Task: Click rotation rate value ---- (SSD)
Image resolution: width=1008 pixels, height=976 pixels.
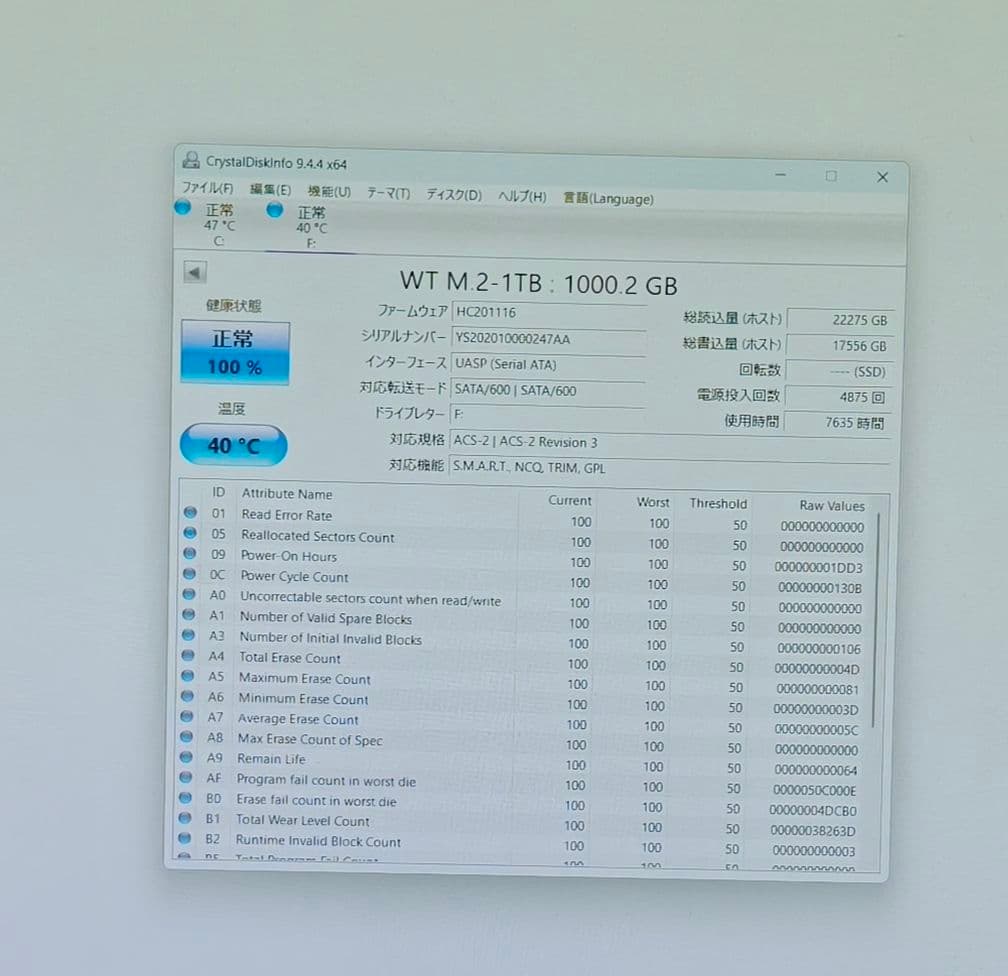Action: tap(838, 371)
